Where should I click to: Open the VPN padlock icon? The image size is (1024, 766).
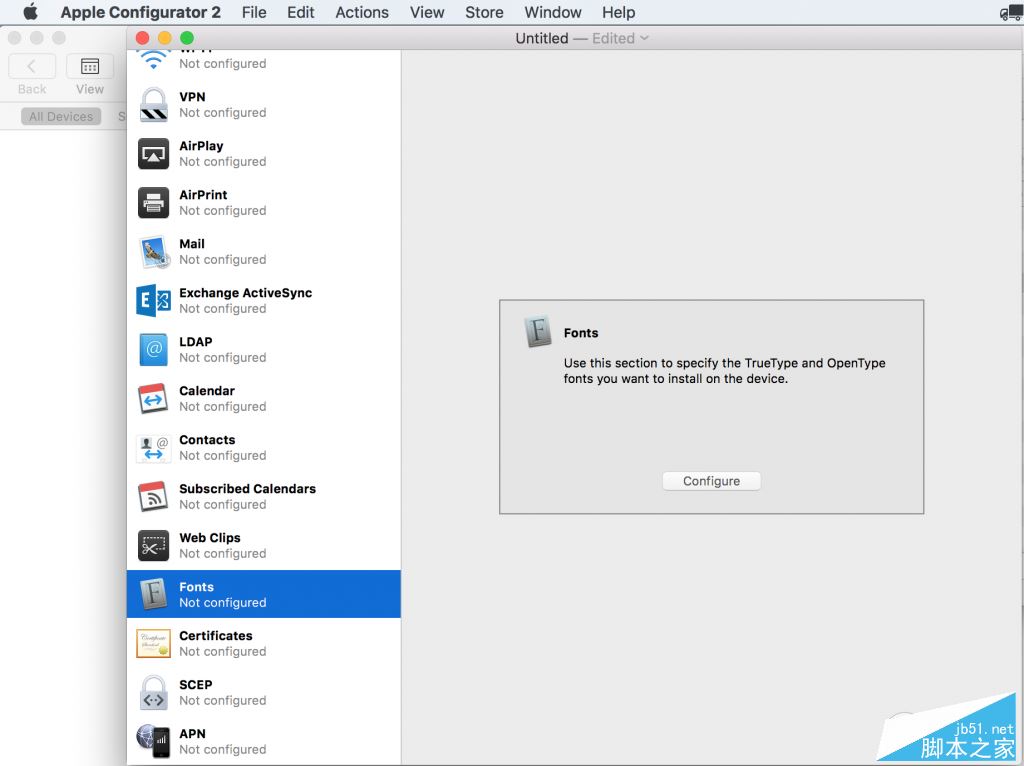[153, 104]
